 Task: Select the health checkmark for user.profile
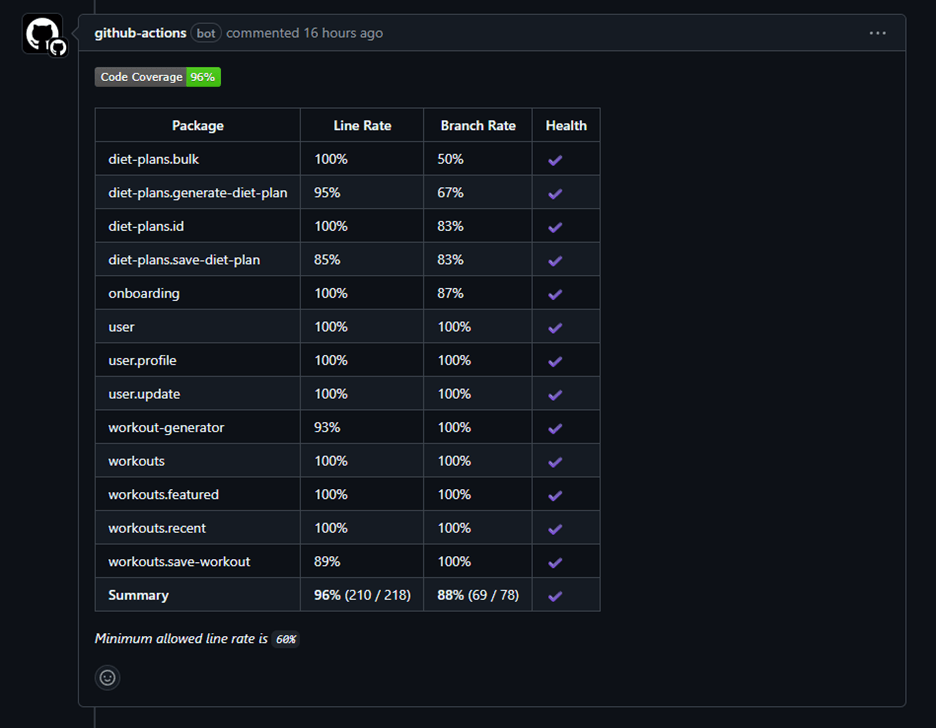click(x=565, y=360)
